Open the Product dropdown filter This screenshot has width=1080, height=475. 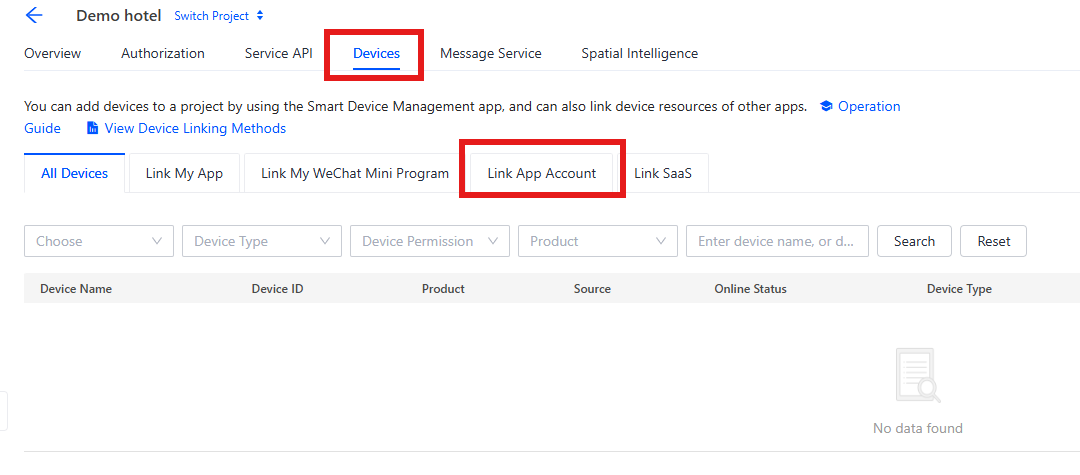598,241
